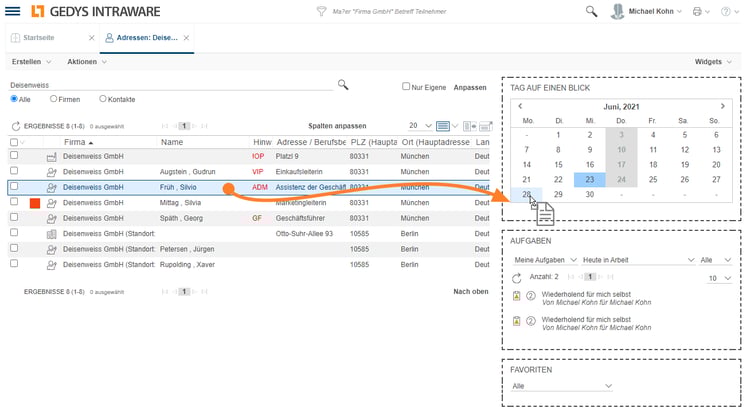Image resolution: width=750 pixels, height=412 pixels.
Task: Click the Anpassen link
Action: (470, 88)
